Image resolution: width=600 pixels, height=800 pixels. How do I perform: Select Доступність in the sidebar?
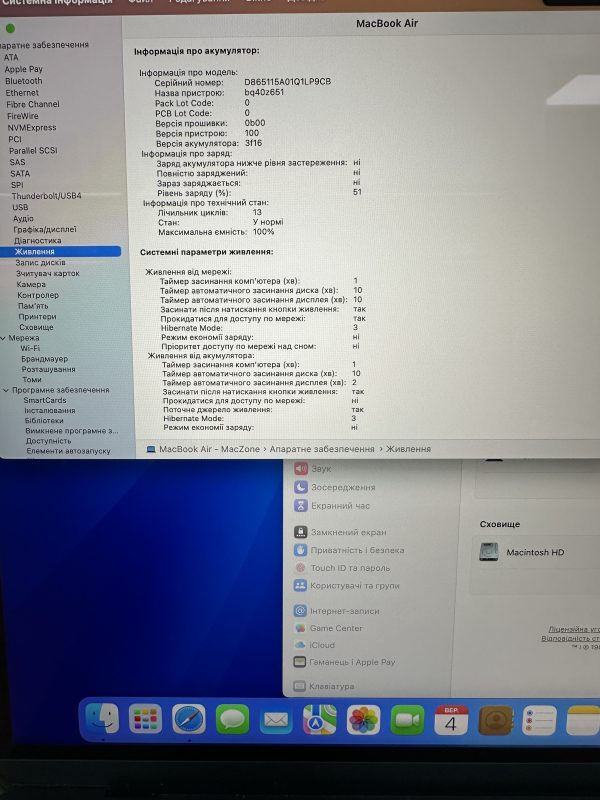point(48,441)
